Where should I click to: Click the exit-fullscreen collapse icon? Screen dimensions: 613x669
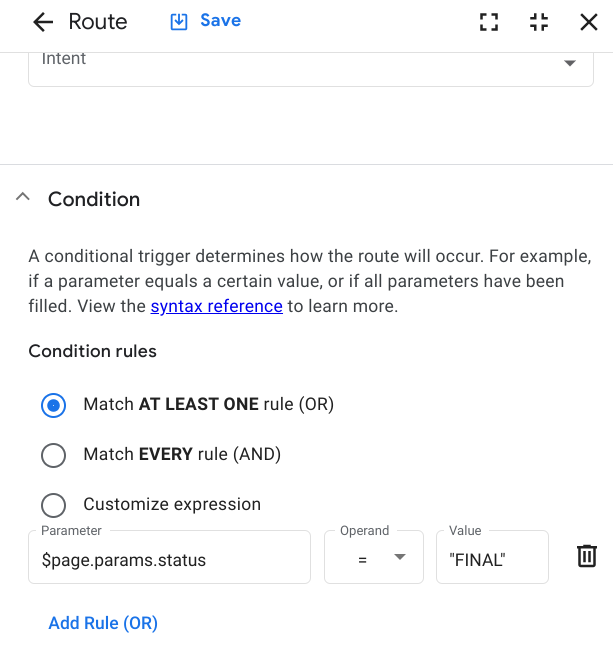[x=539, y=22]
